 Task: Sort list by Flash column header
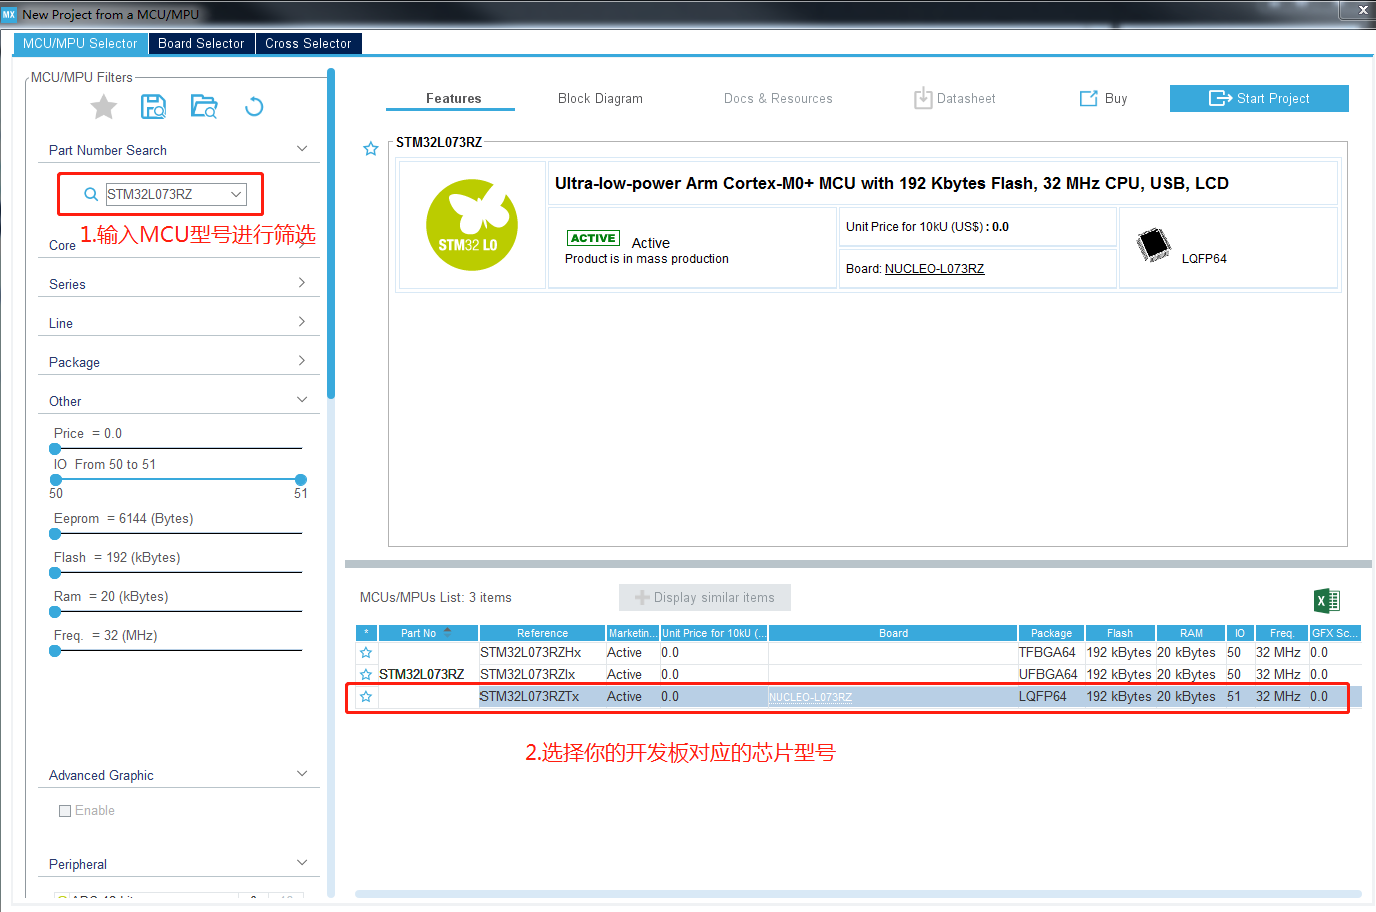[x=1119, y=633]
